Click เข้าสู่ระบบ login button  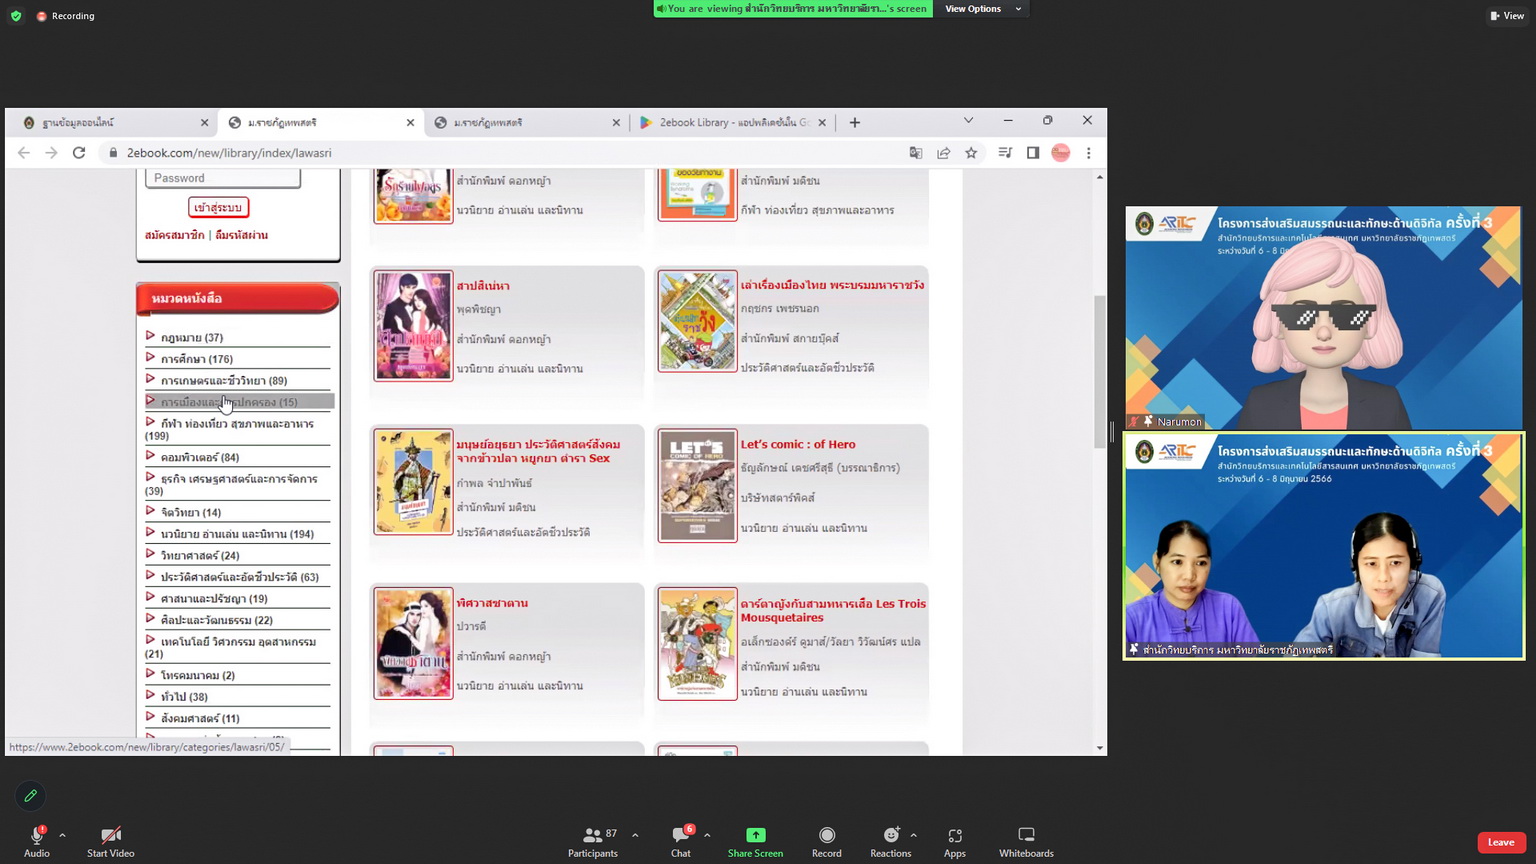tap(218, 207)
